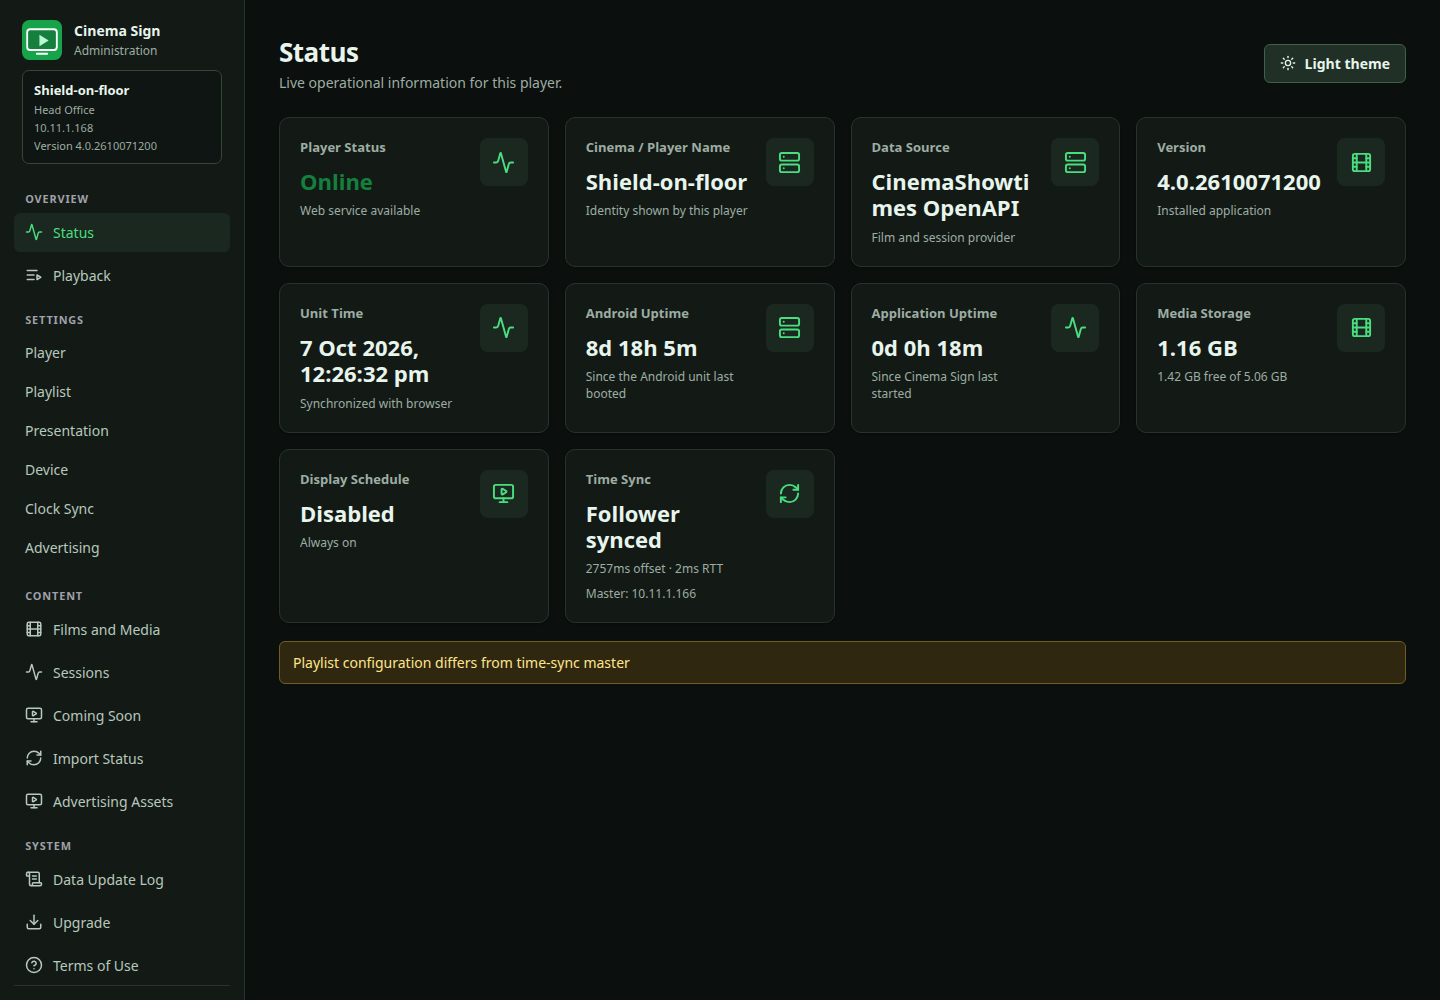Go to Player settings

tap(122, 353)
